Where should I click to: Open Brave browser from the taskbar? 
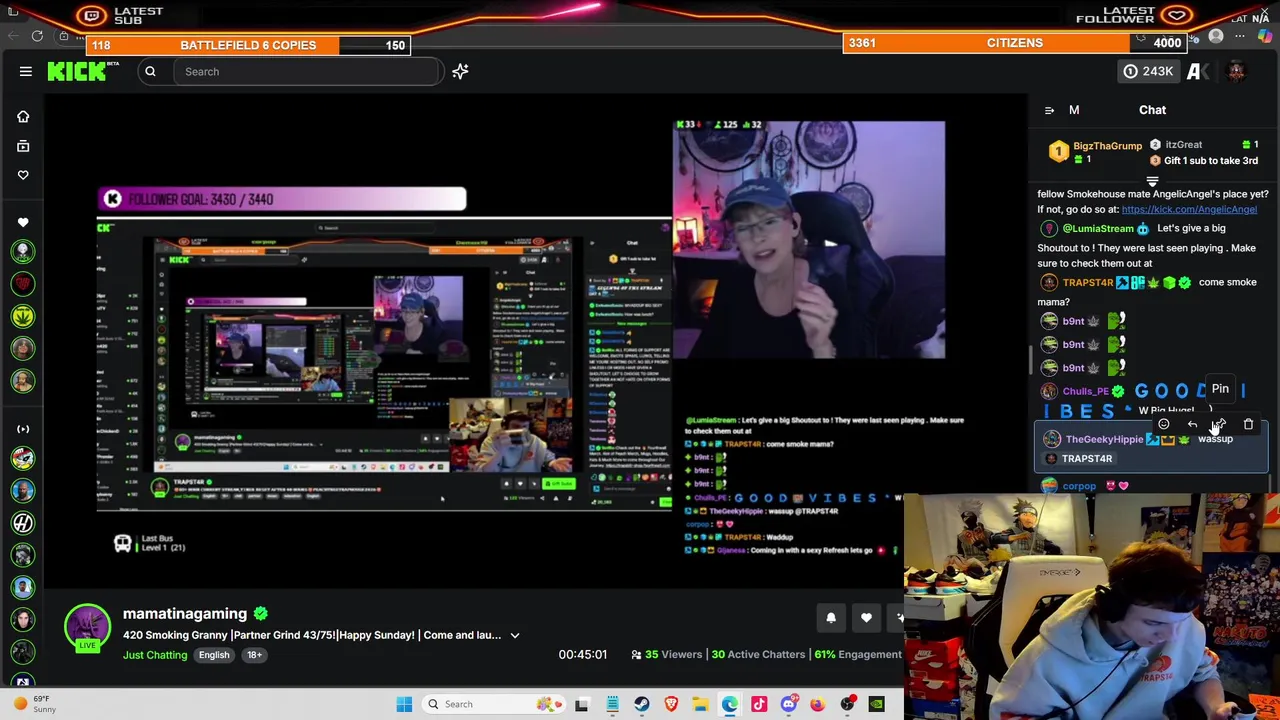[671, 704]
